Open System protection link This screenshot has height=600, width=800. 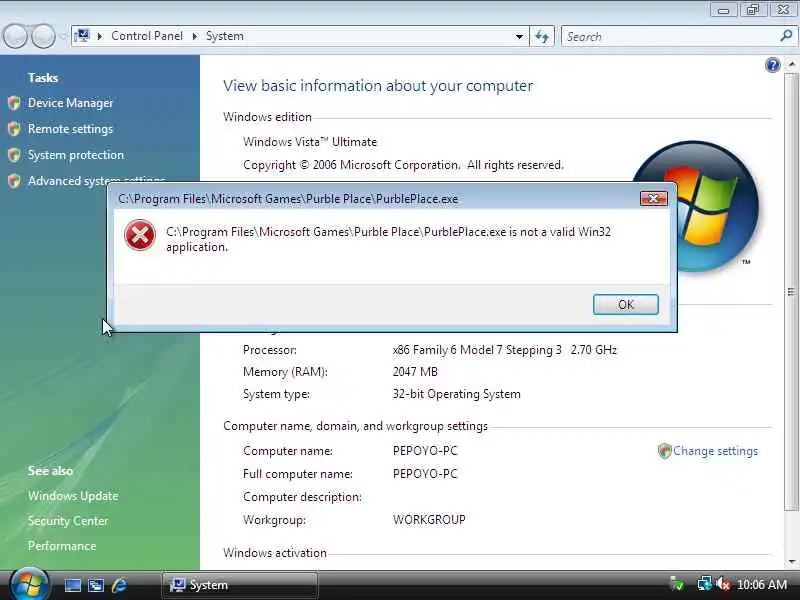coord(76,155)
